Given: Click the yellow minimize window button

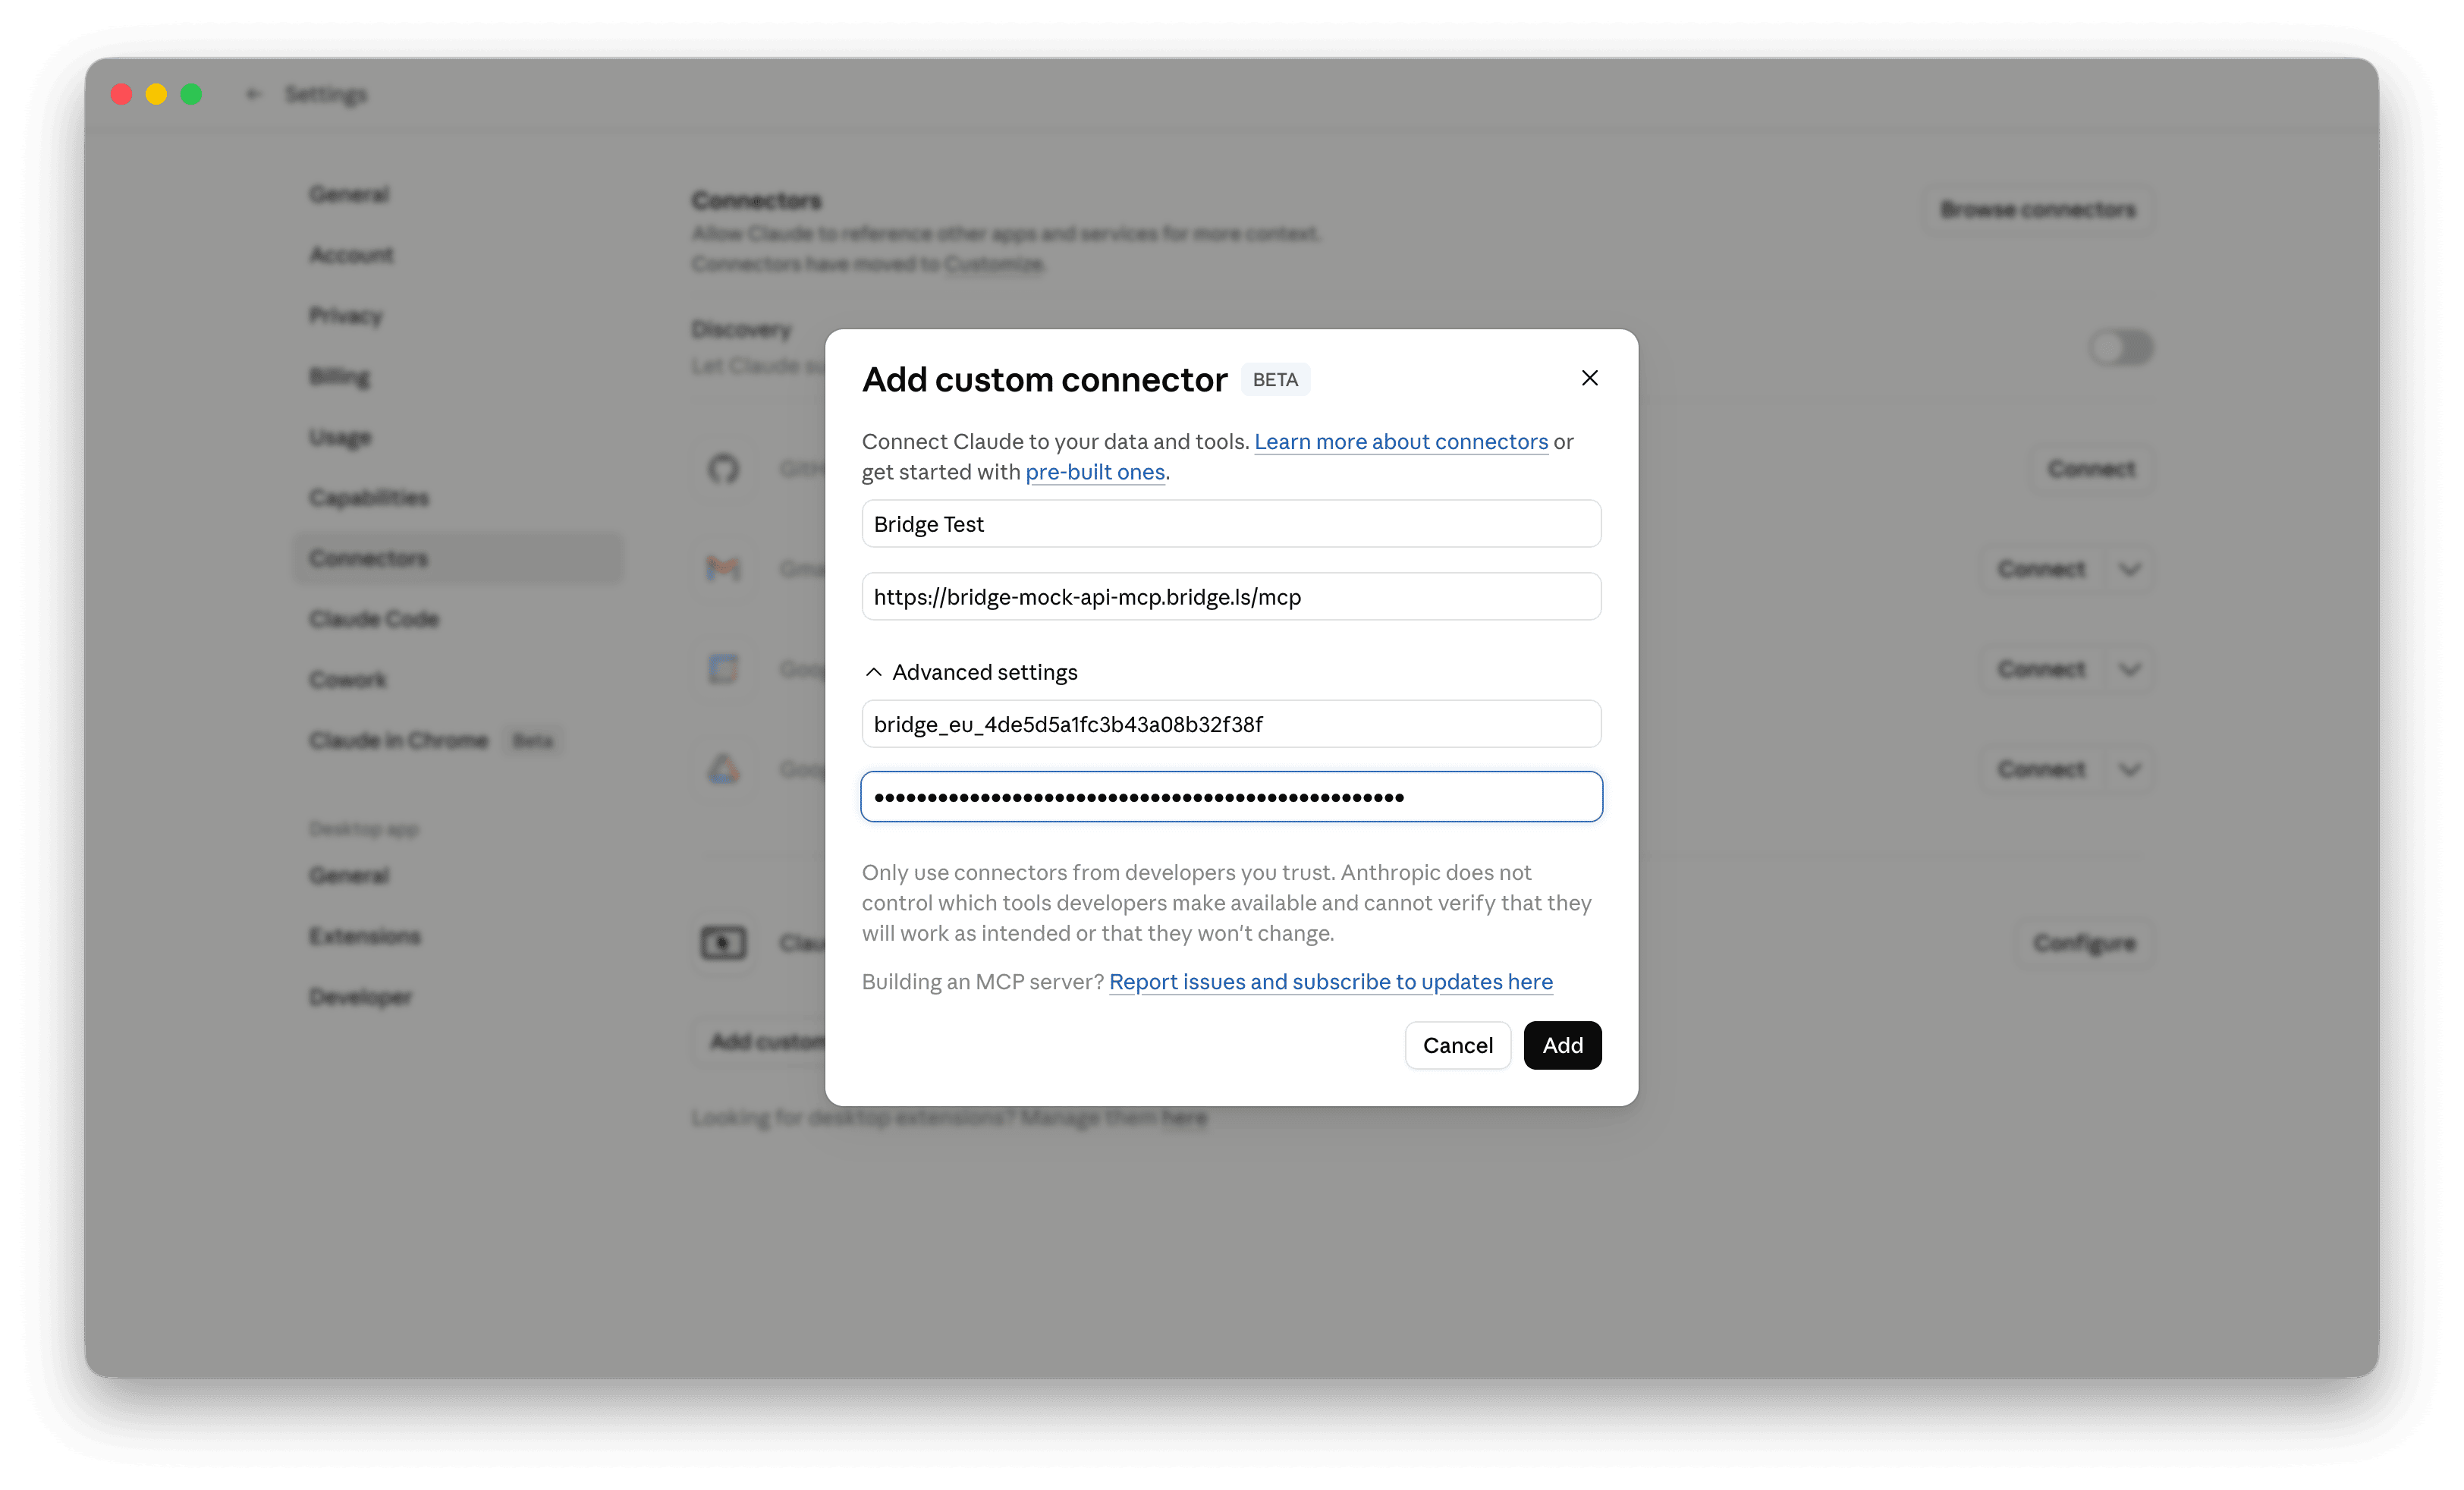Looking at the screenshot, I should point(156,94).
